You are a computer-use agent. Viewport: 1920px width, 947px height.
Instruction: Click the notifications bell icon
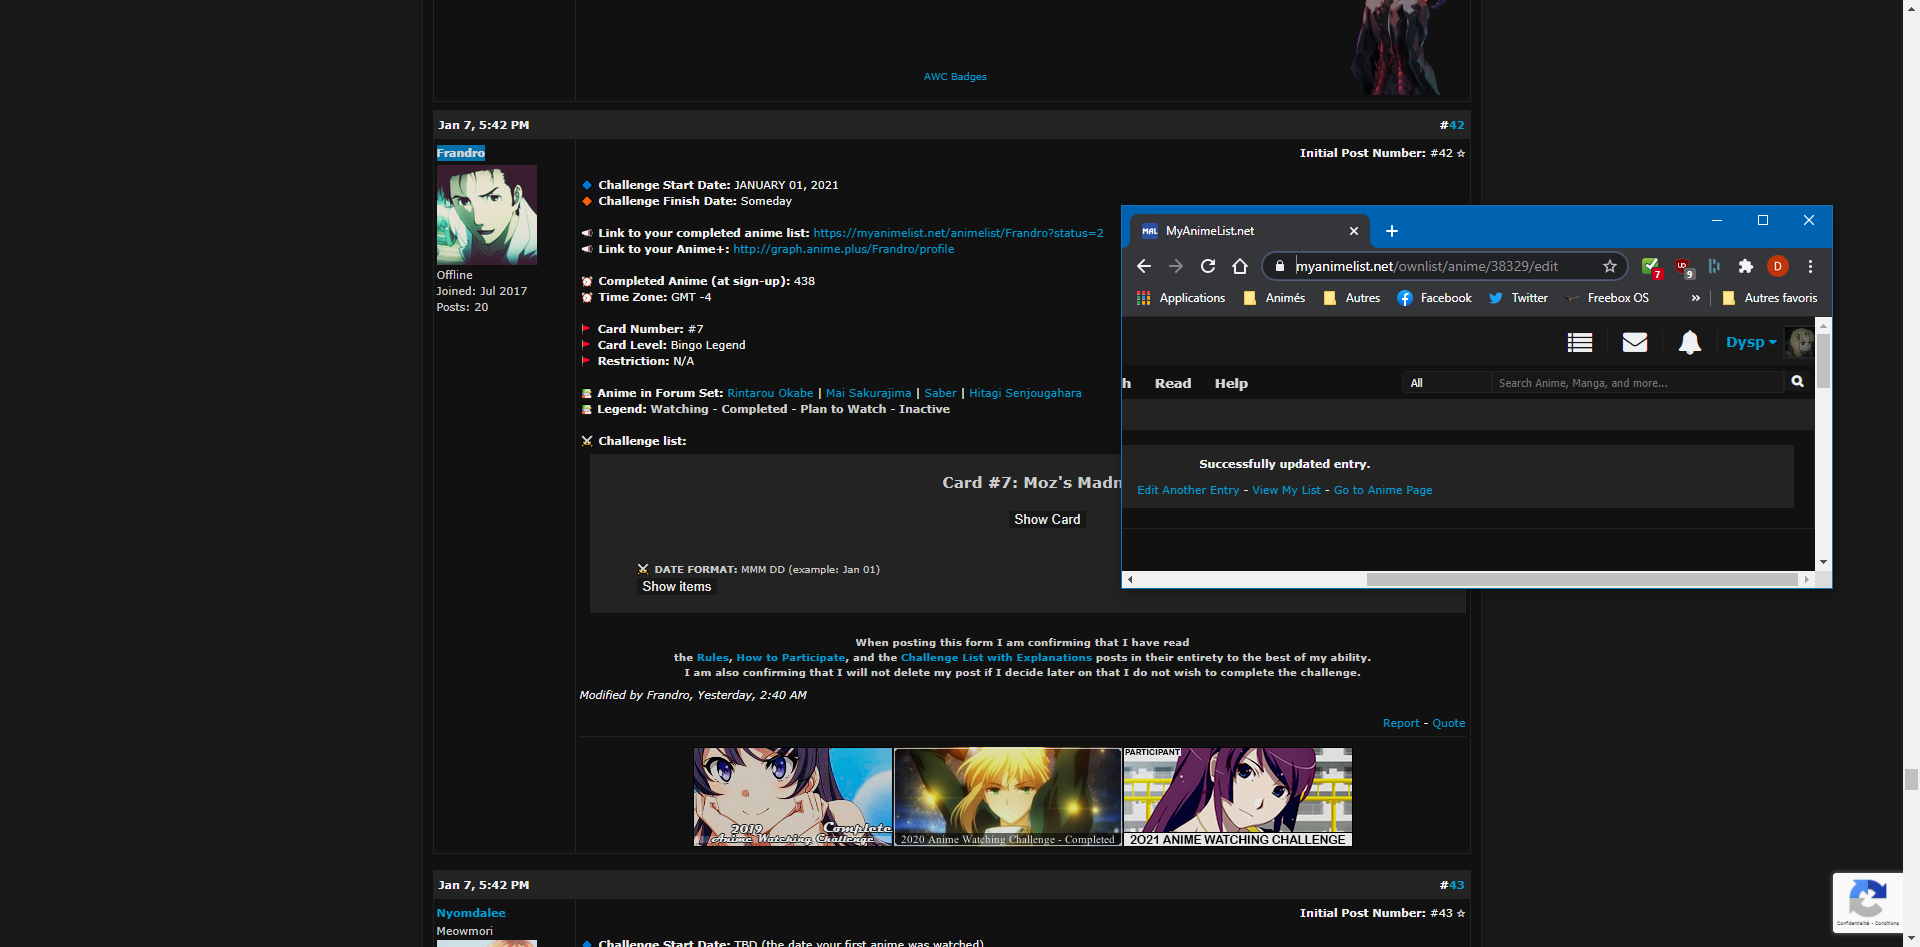pyautogui.click(x=1689, y=343)
